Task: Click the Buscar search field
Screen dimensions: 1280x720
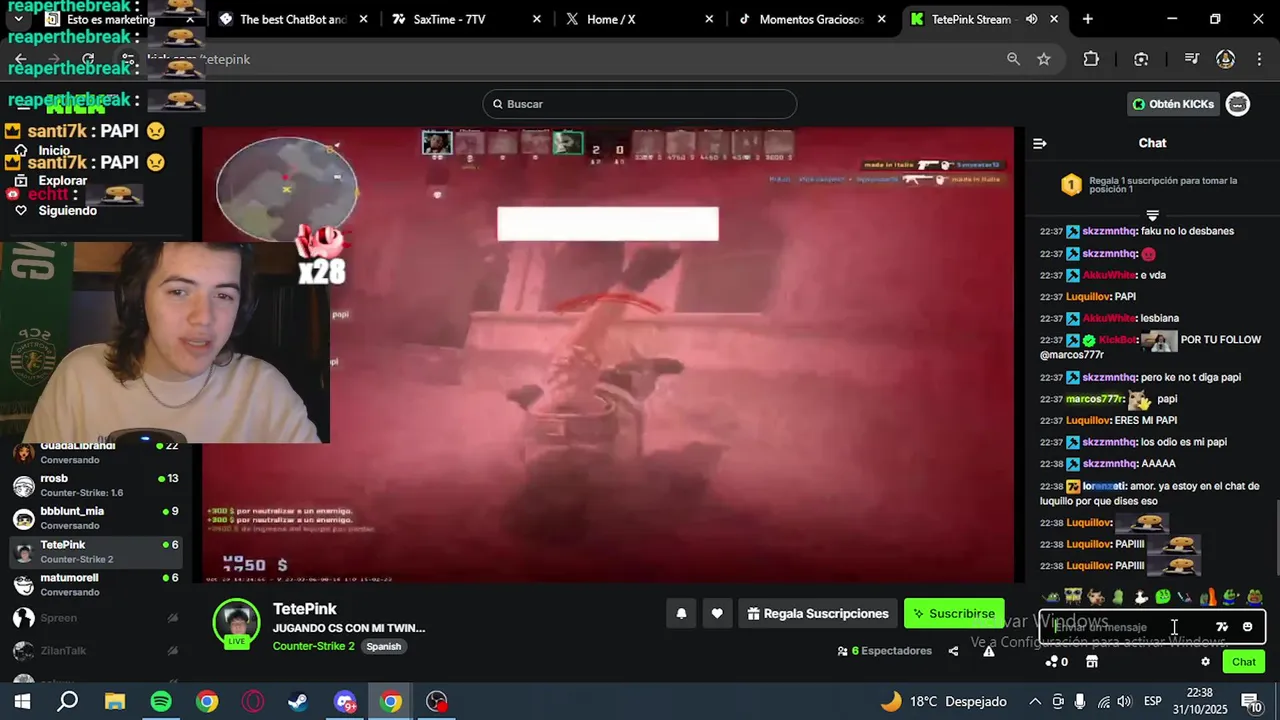Action: [640, 104]
